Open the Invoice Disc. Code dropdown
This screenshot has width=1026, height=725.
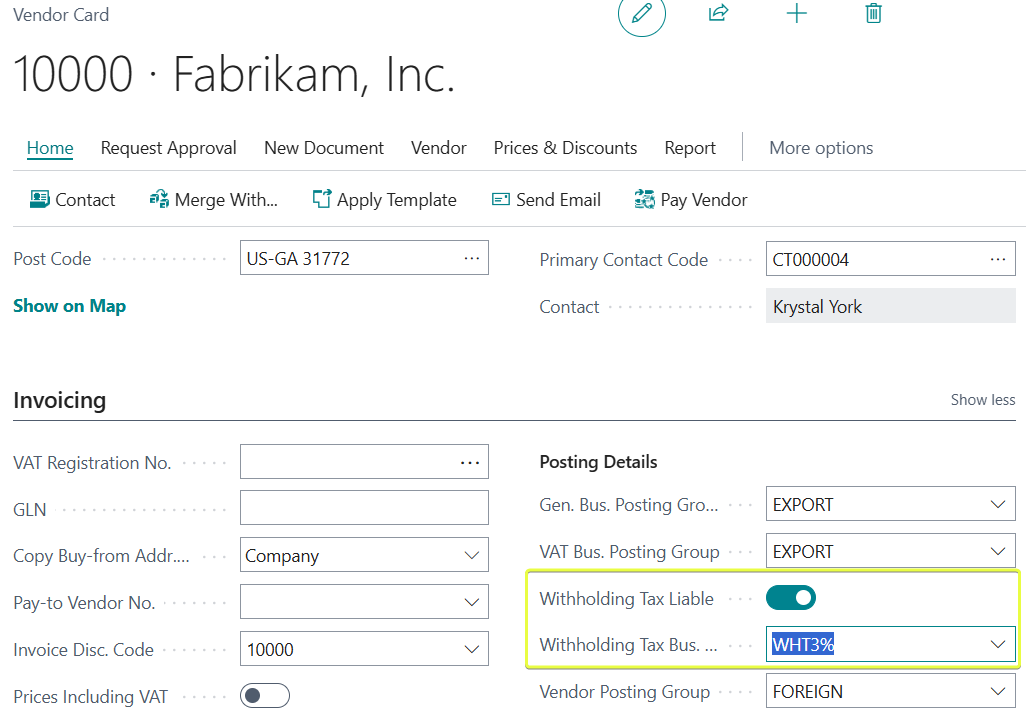tap(471, 650)
